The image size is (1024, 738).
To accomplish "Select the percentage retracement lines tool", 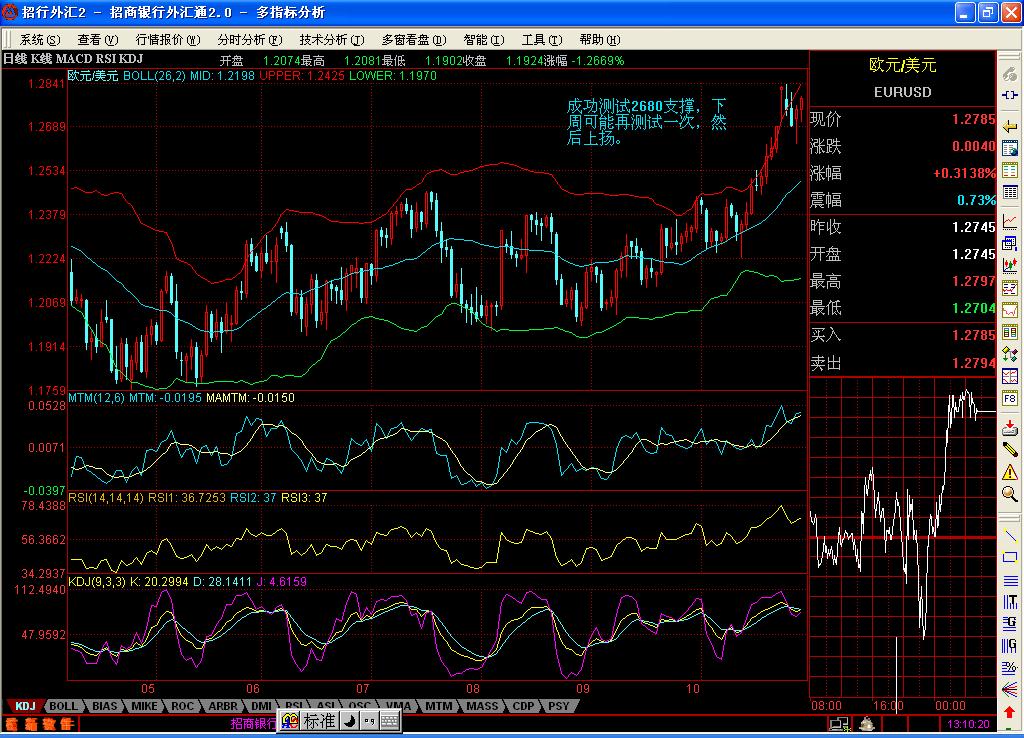I will pos(1010,667).
